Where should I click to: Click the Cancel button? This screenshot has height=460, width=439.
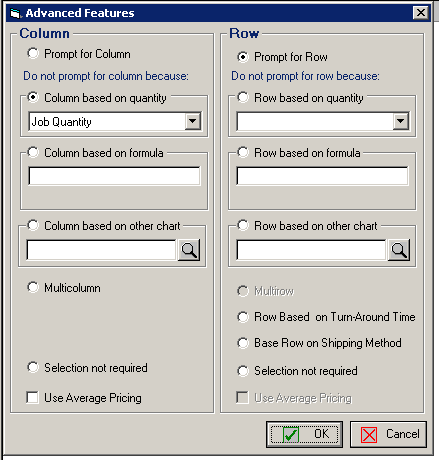pos(388,434)
